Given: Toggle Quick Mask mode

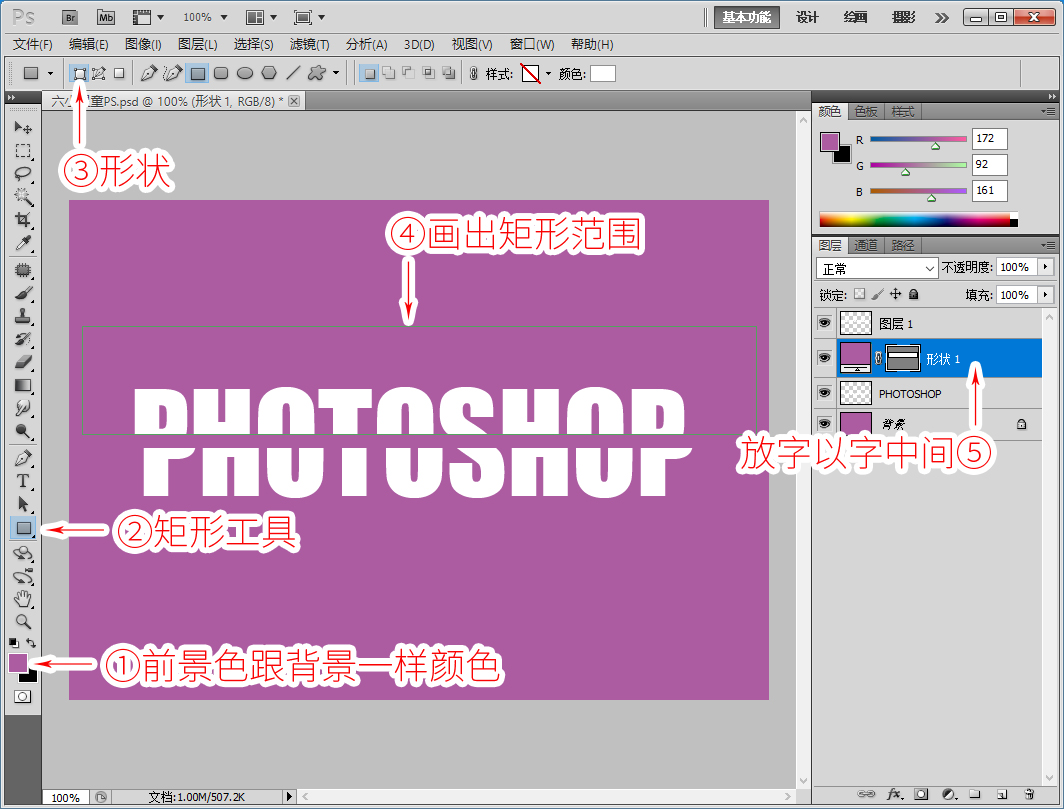Looking at the screenshot, I should [22, 697].
